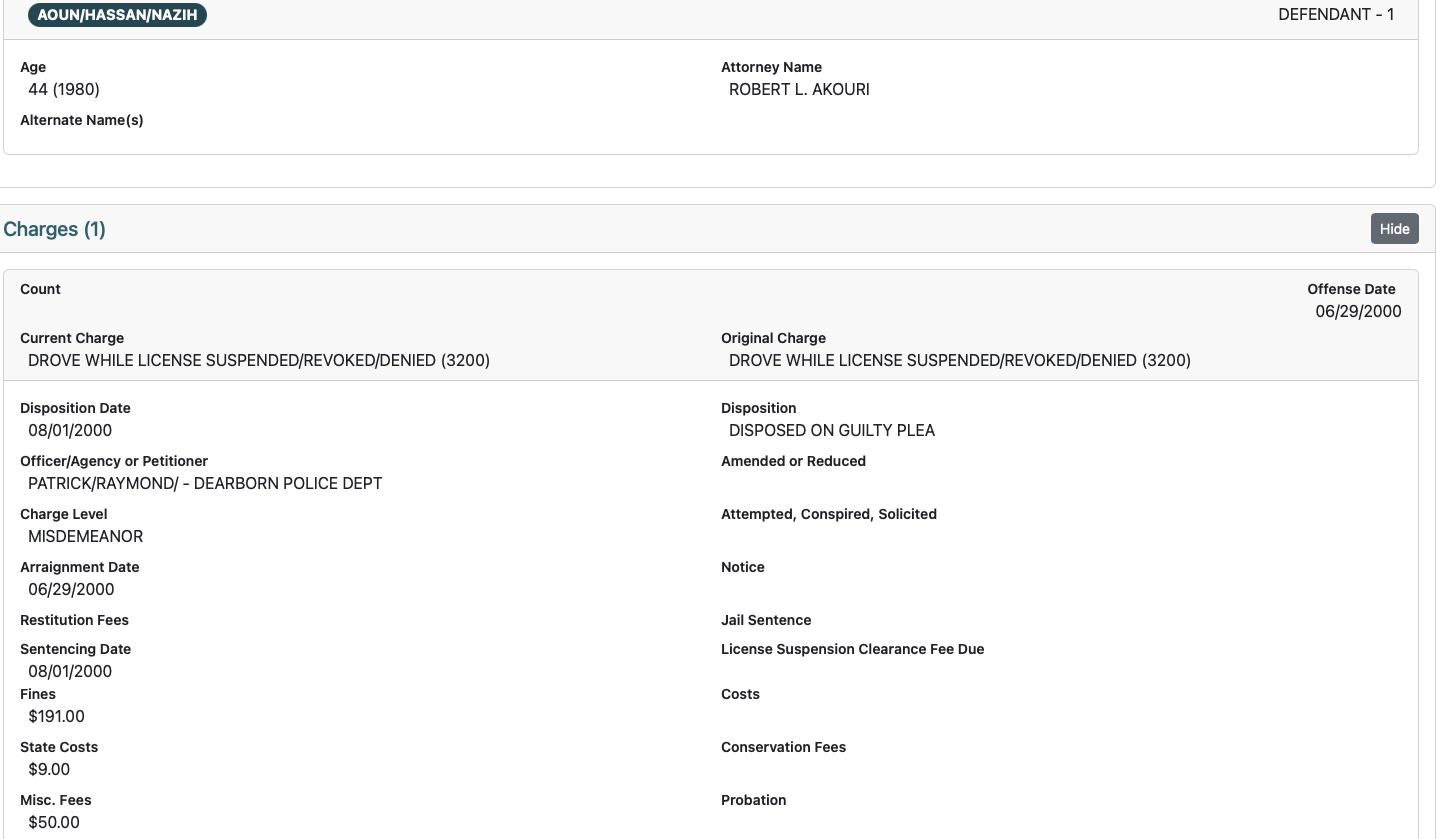
Task: Select the $191.00 fines amount
Action: (56, 716)
